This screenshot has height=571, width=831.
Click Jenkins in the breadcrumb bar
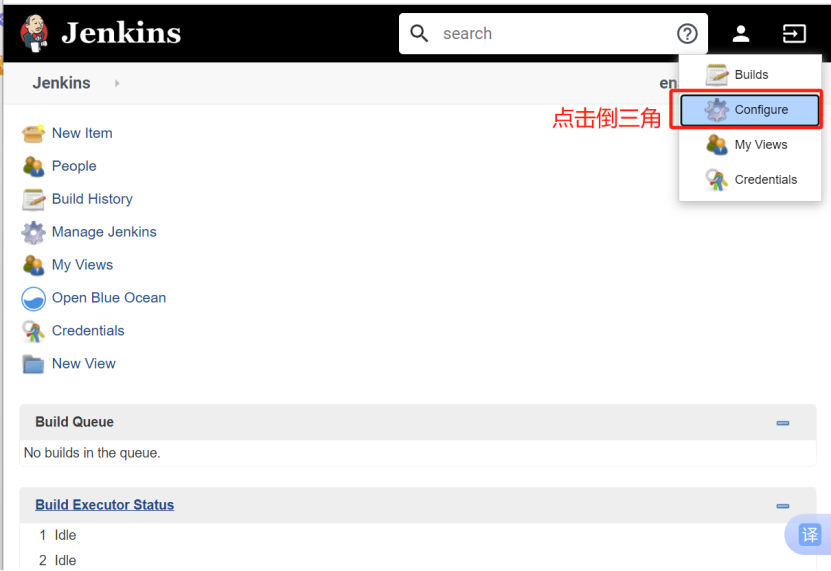[x=61, y=83]
